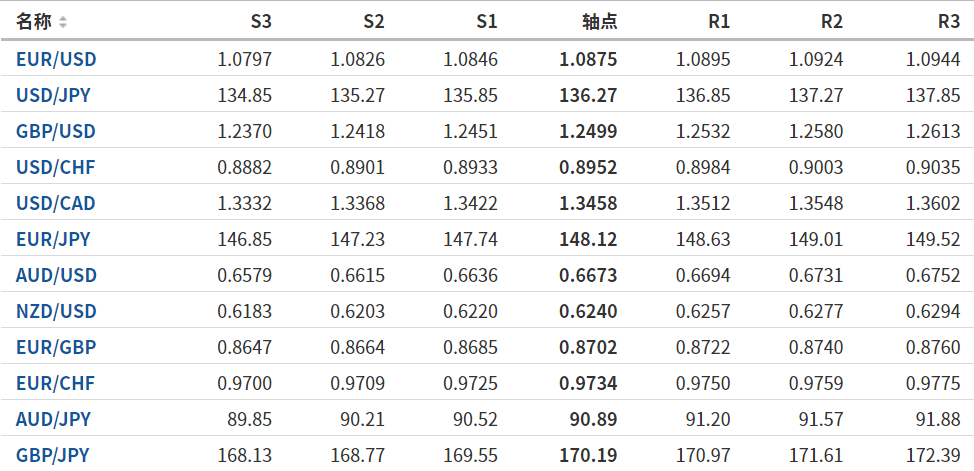Click the USD/JPY R1 value 136.85
Image resolution: width=974 pixels, height=471 pixels.
703,95
